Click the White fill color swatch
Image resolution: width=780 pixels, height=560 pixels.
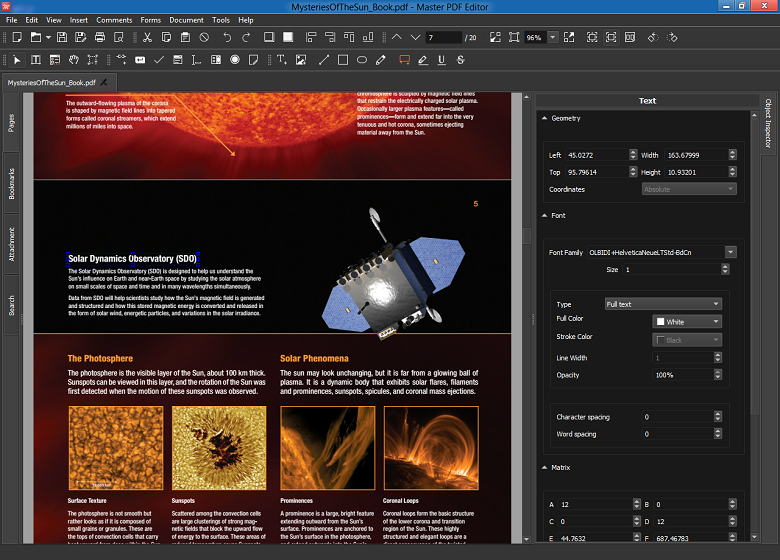[661, 322]
